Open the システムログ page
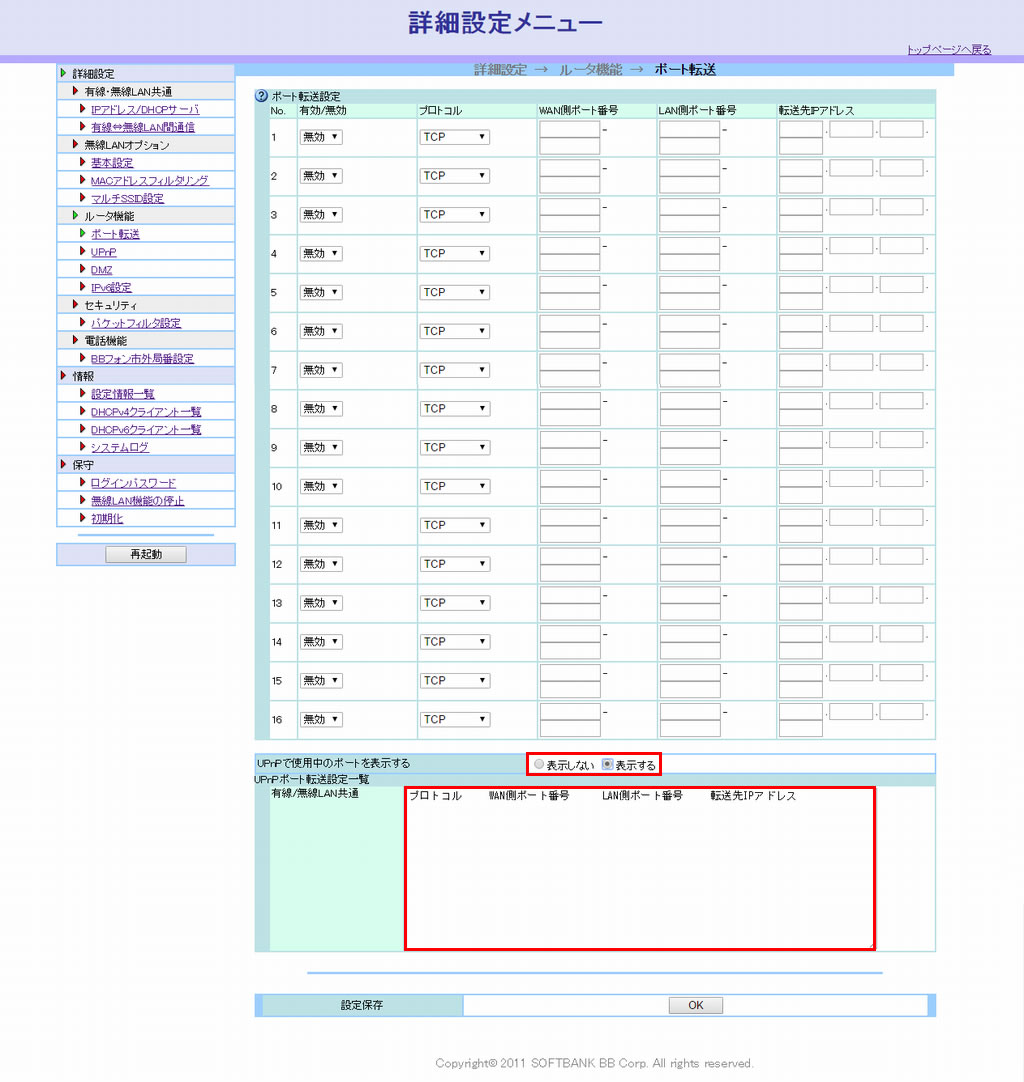The image size is (1024, 1082). pos(120,447)
